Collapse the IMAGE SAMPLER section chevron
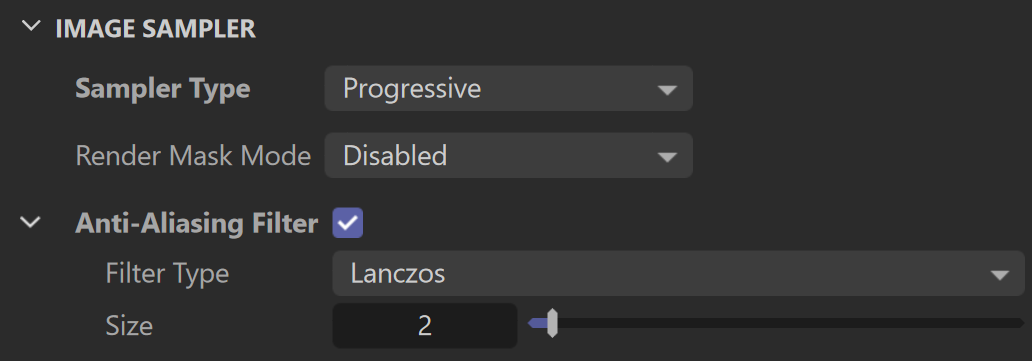 [x=30, y=27]
